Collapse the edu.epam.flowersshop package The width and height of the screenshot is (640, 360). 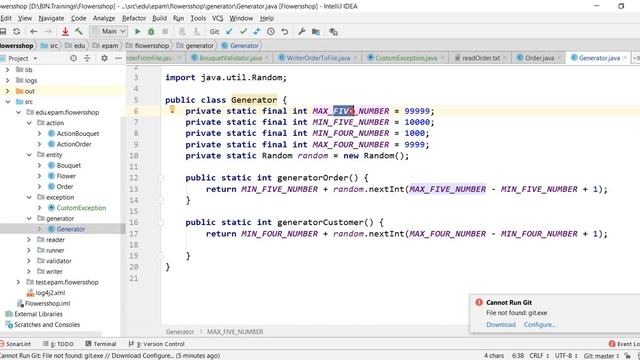(x=18, y=112)
